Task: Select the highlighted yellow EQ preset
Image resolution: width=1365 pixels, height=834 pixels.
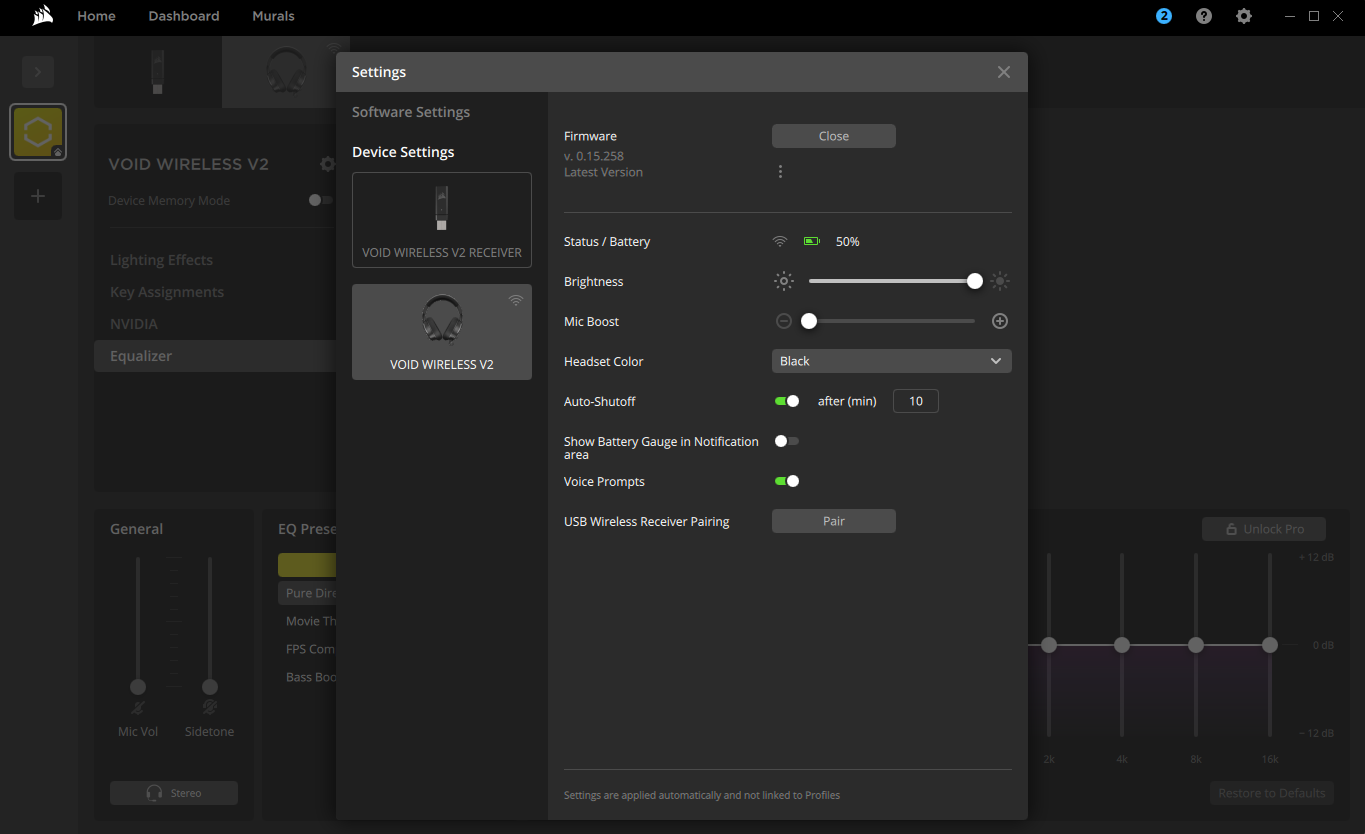Action: tap(307, 565)
